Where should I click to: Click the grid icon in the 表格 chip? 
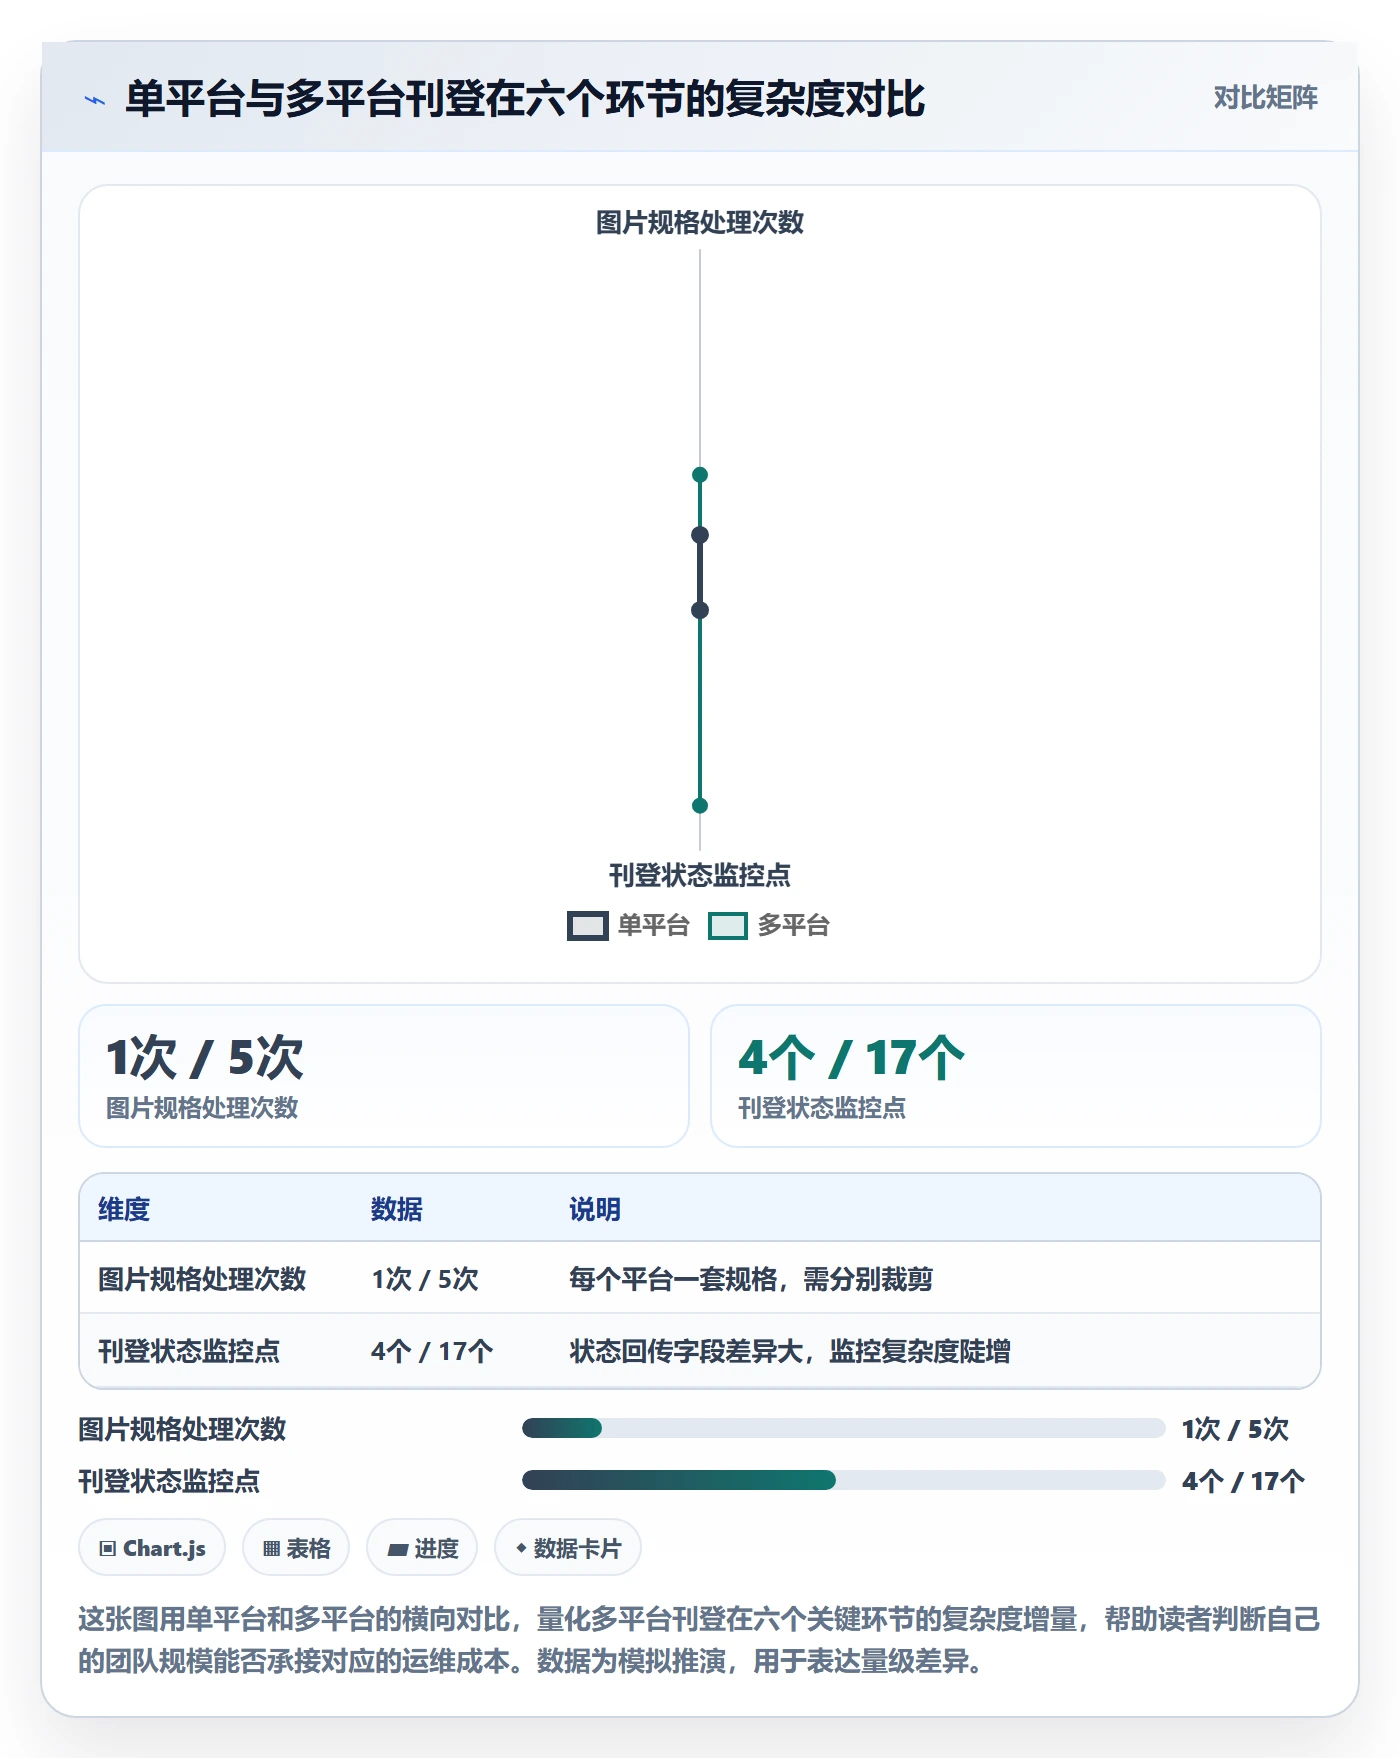[x=271, y=1549]
